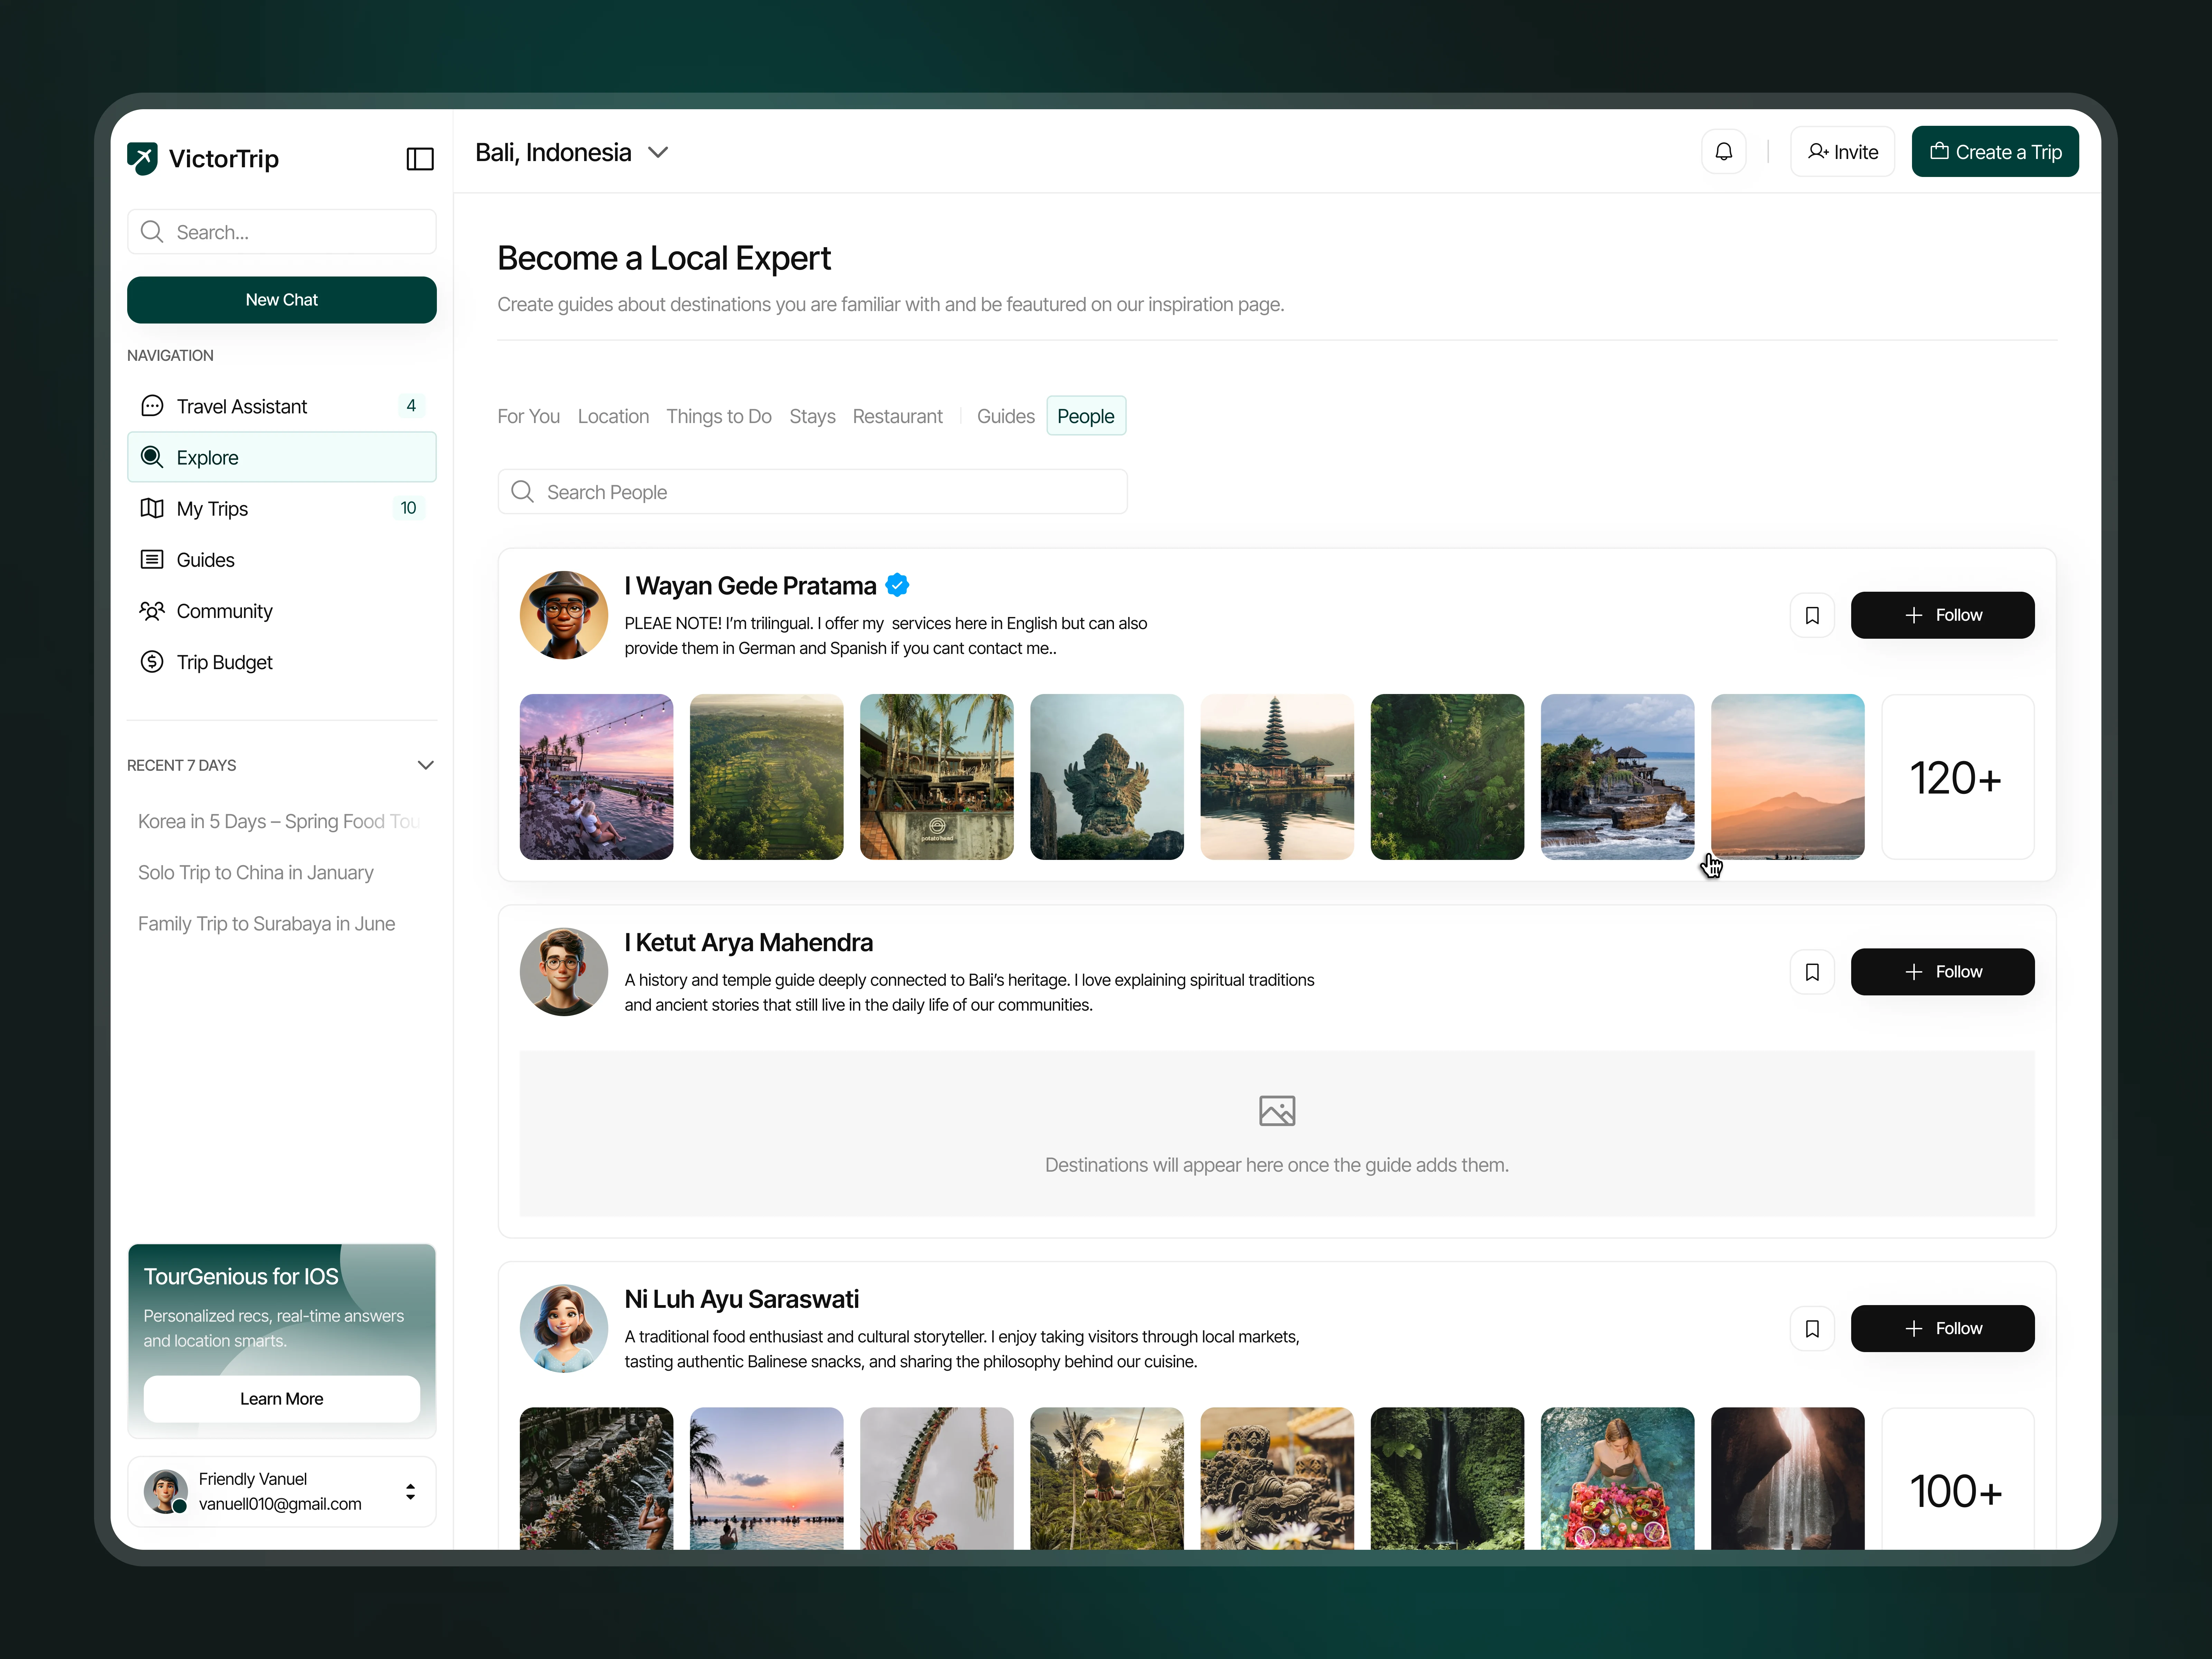Open My Trips in the sidebar

(282, 508)
